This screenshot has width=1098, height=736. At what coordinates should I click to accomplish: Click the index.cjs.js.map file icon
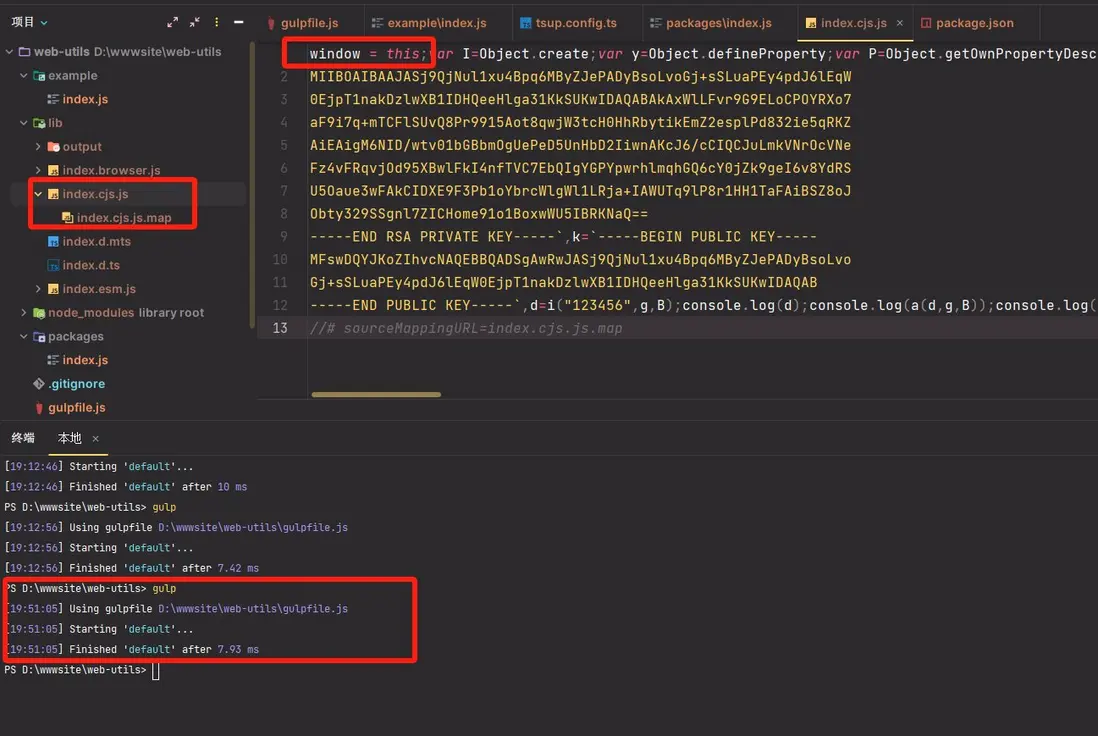pyautogui.click(x=67, y=218)
